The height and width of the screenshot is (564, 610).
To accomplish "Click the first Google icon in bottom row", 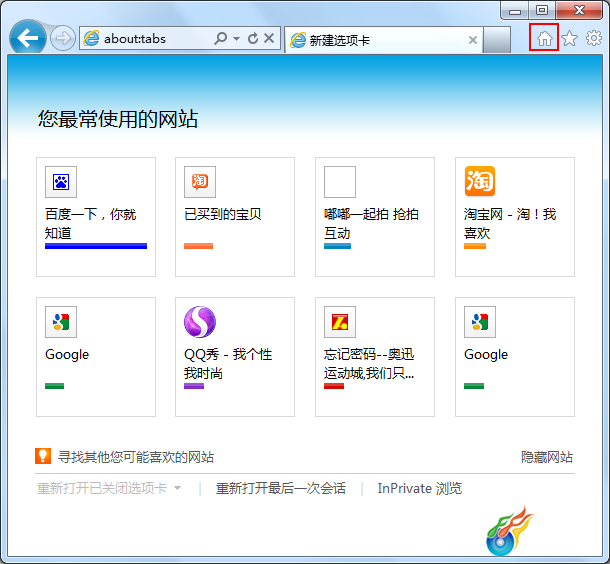I will point(61,322).
